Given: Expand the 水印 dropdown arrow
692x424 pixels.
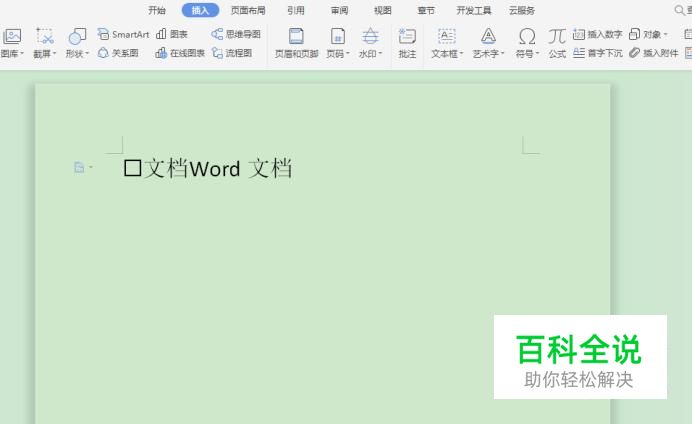Looking at the screenshot, I should point(380,53).
